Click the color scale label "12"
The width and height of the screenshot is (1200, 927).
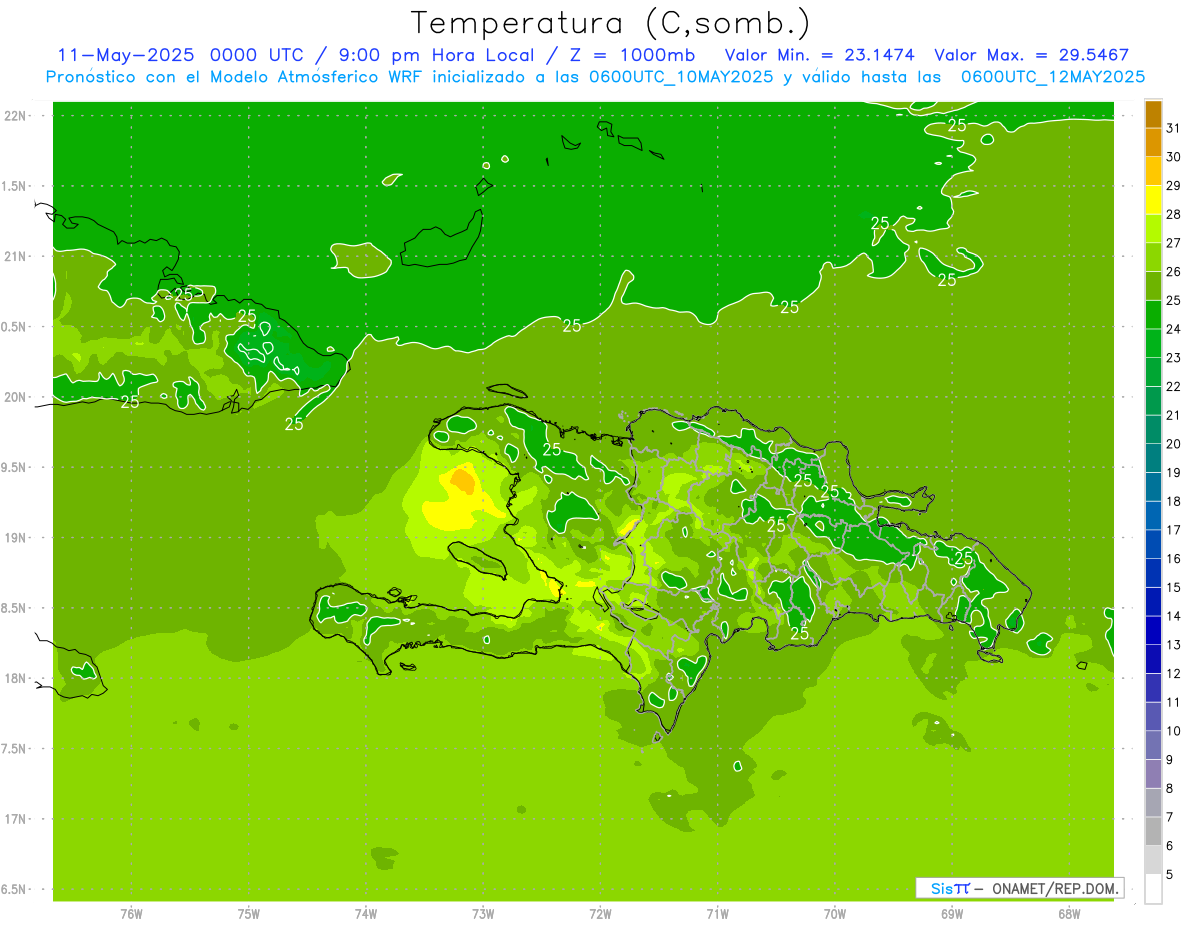point(1174,674)
